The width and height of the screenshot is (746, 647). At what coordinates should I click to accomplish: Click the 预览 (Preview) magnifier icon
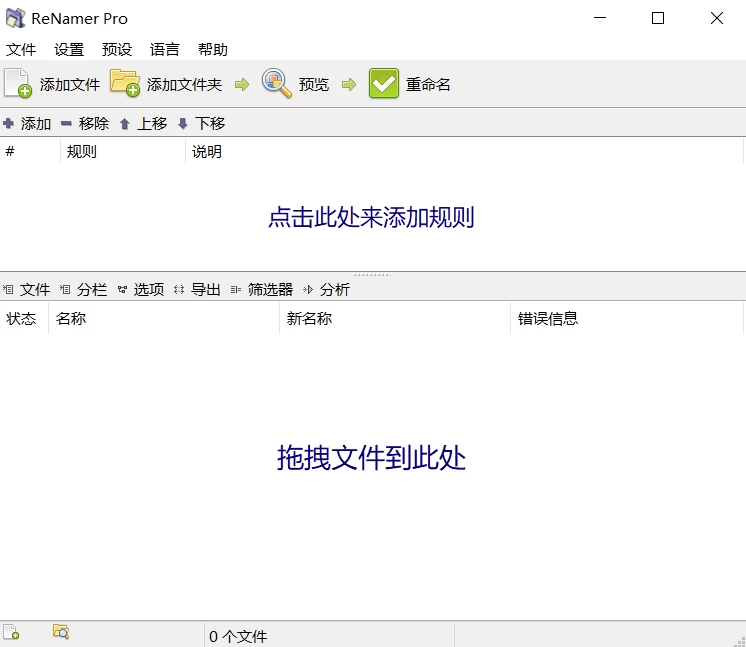click(x=277, y=84)
